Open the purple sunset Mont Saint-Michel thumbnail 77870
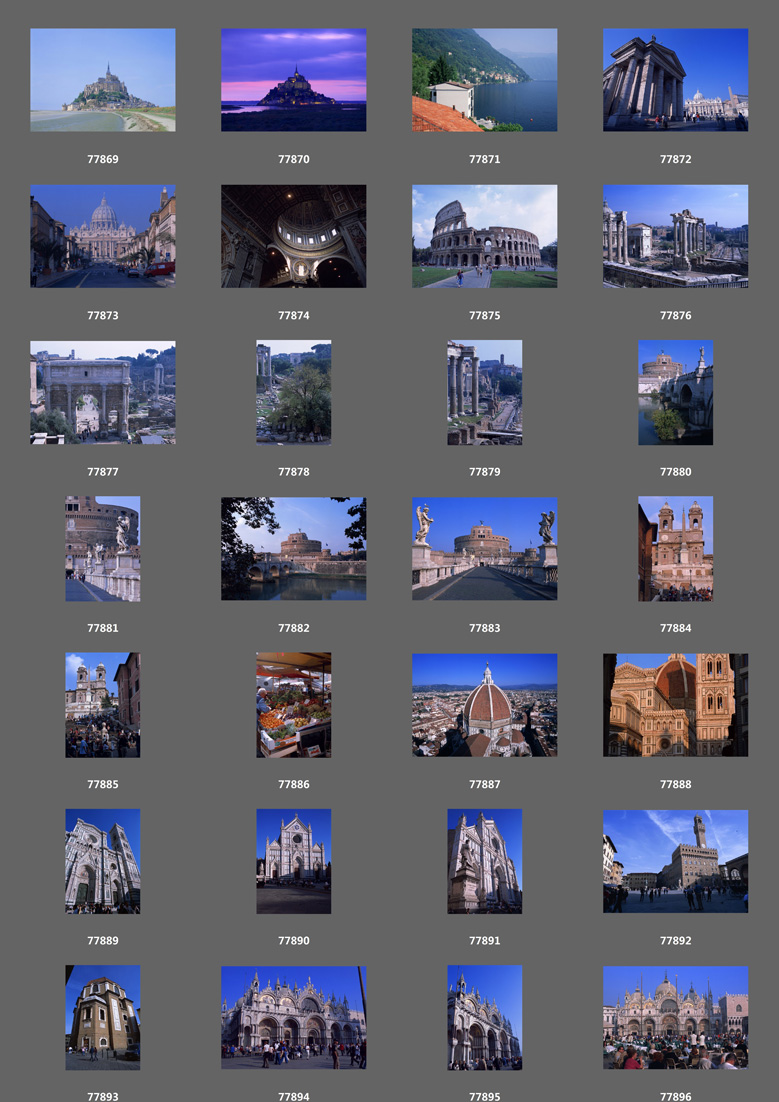Image resolution: width=779 pixels, height=1102 pixels. (294, 80)
